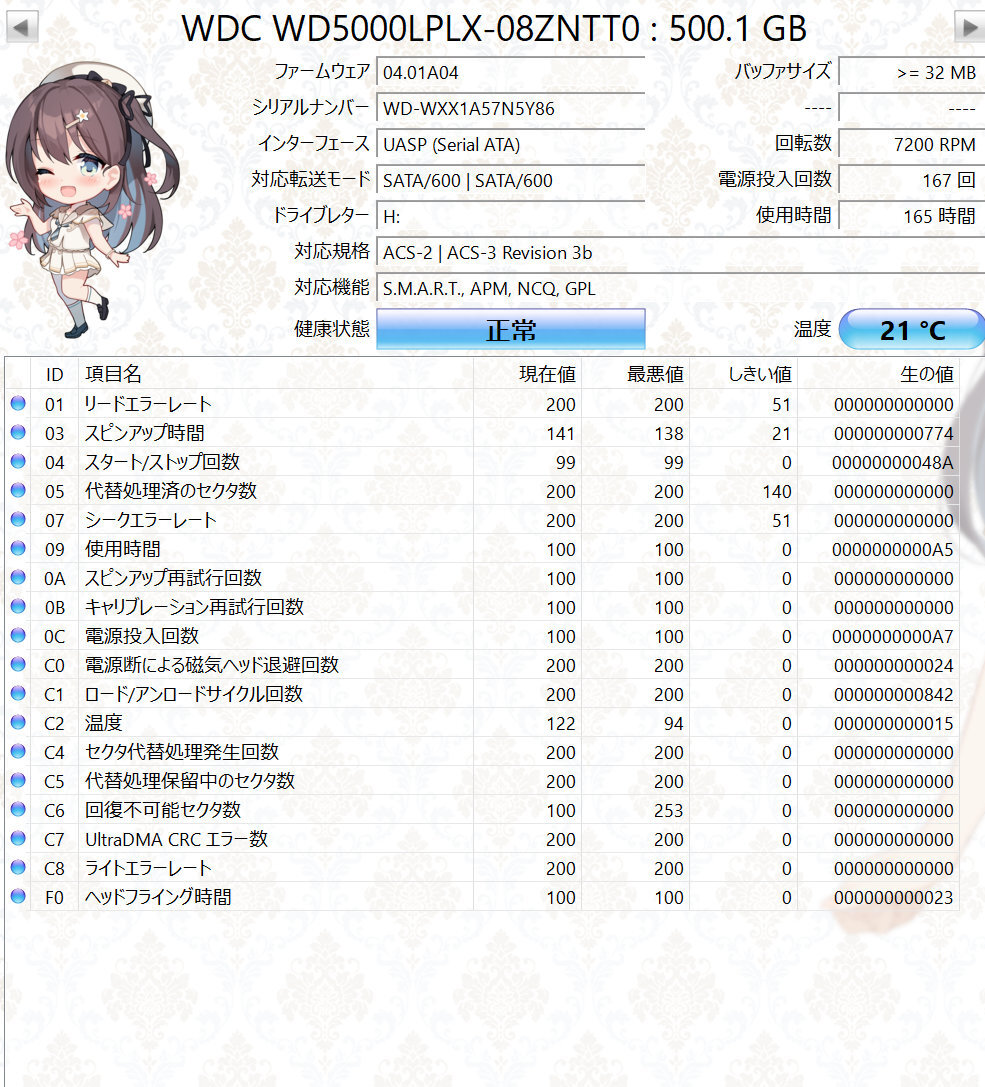Click the status icon for ID C4 row

[x=18, y=751]
